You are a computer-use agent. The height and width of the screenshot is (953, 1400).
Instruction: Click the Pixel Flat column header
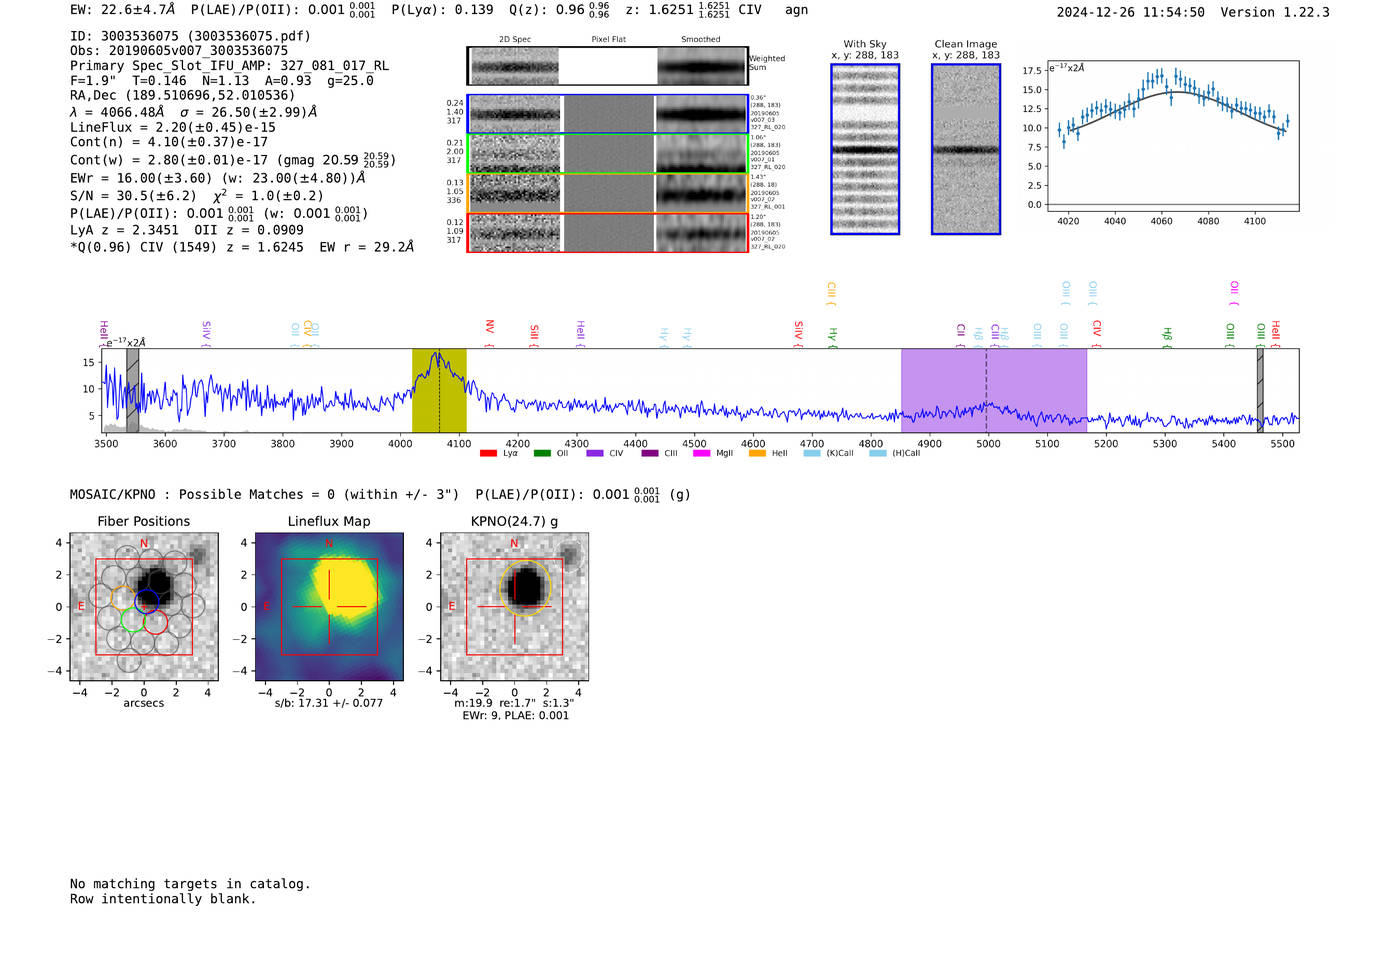[609, 40]
